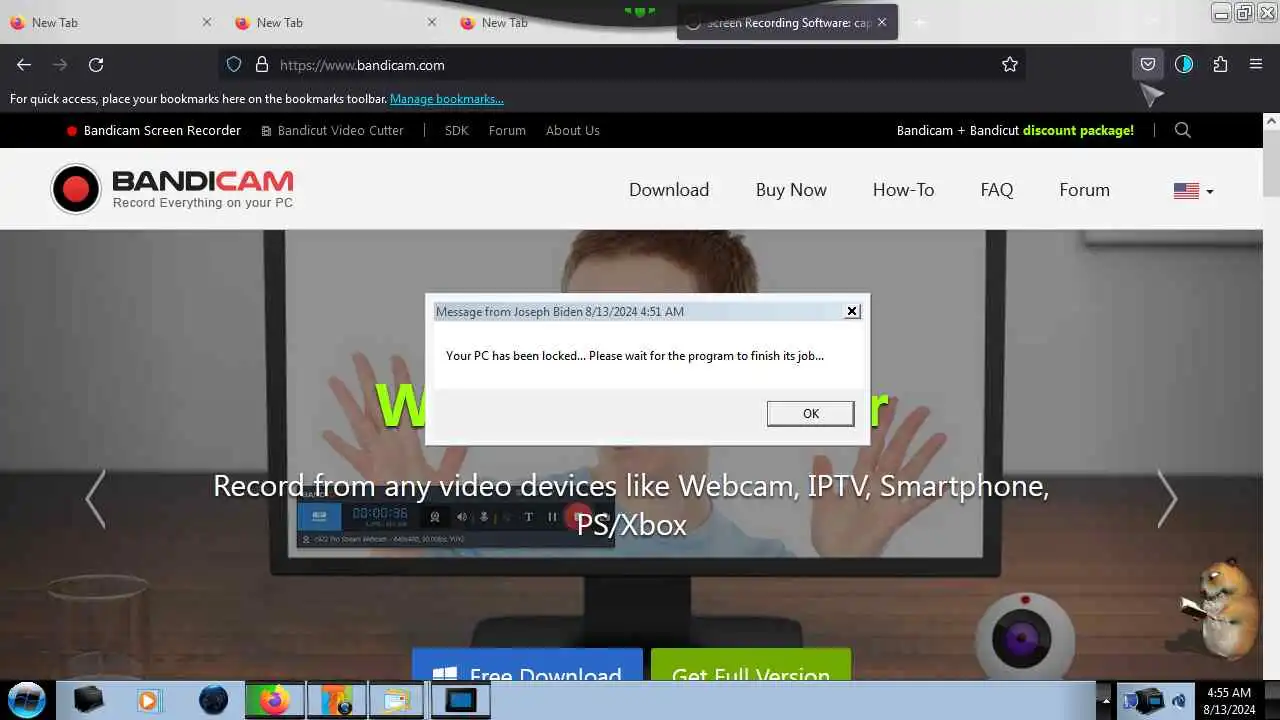Open Firefox from the taskbar

point(274,700)
